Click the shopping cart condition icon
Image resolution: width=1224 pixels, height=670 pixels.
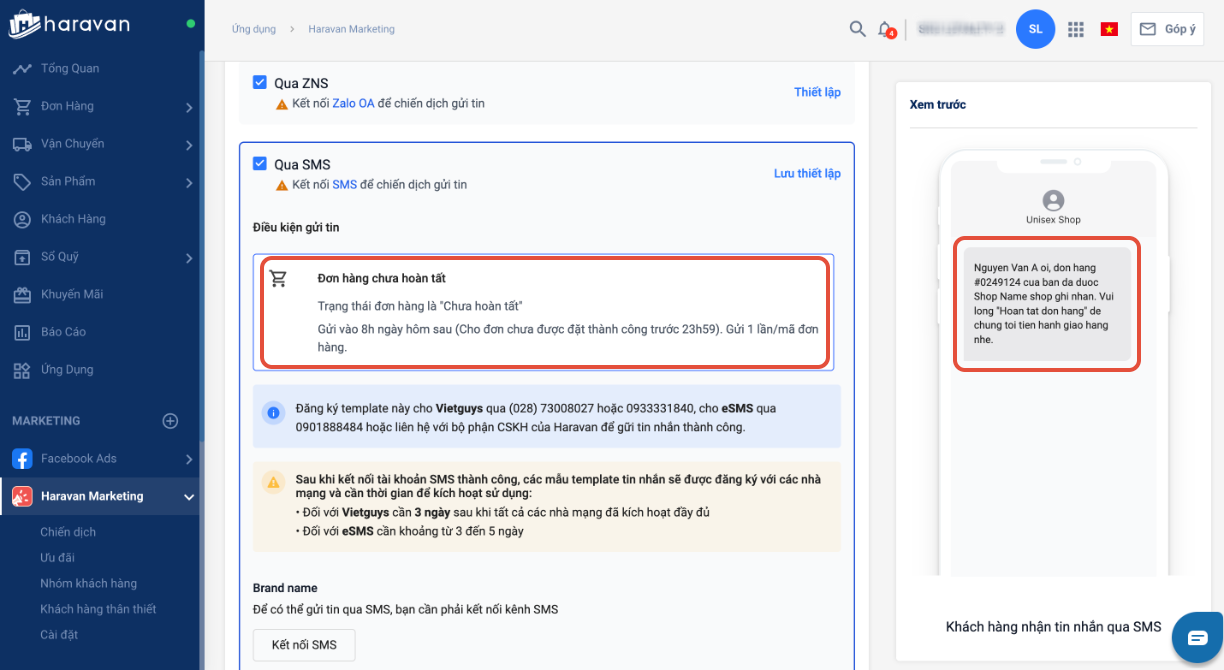pyautogui.click(x=279, y=279)
